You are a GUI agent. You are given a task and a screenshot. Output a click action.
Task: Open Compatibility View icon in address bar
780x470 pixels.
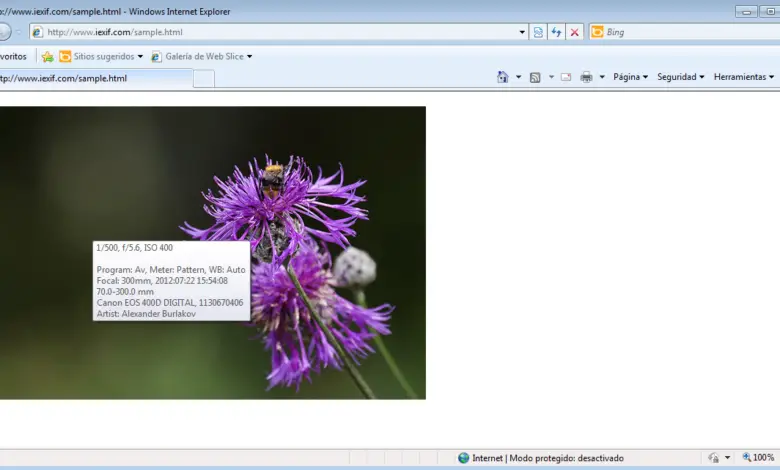pyautogui.click(x=538, y=32)
